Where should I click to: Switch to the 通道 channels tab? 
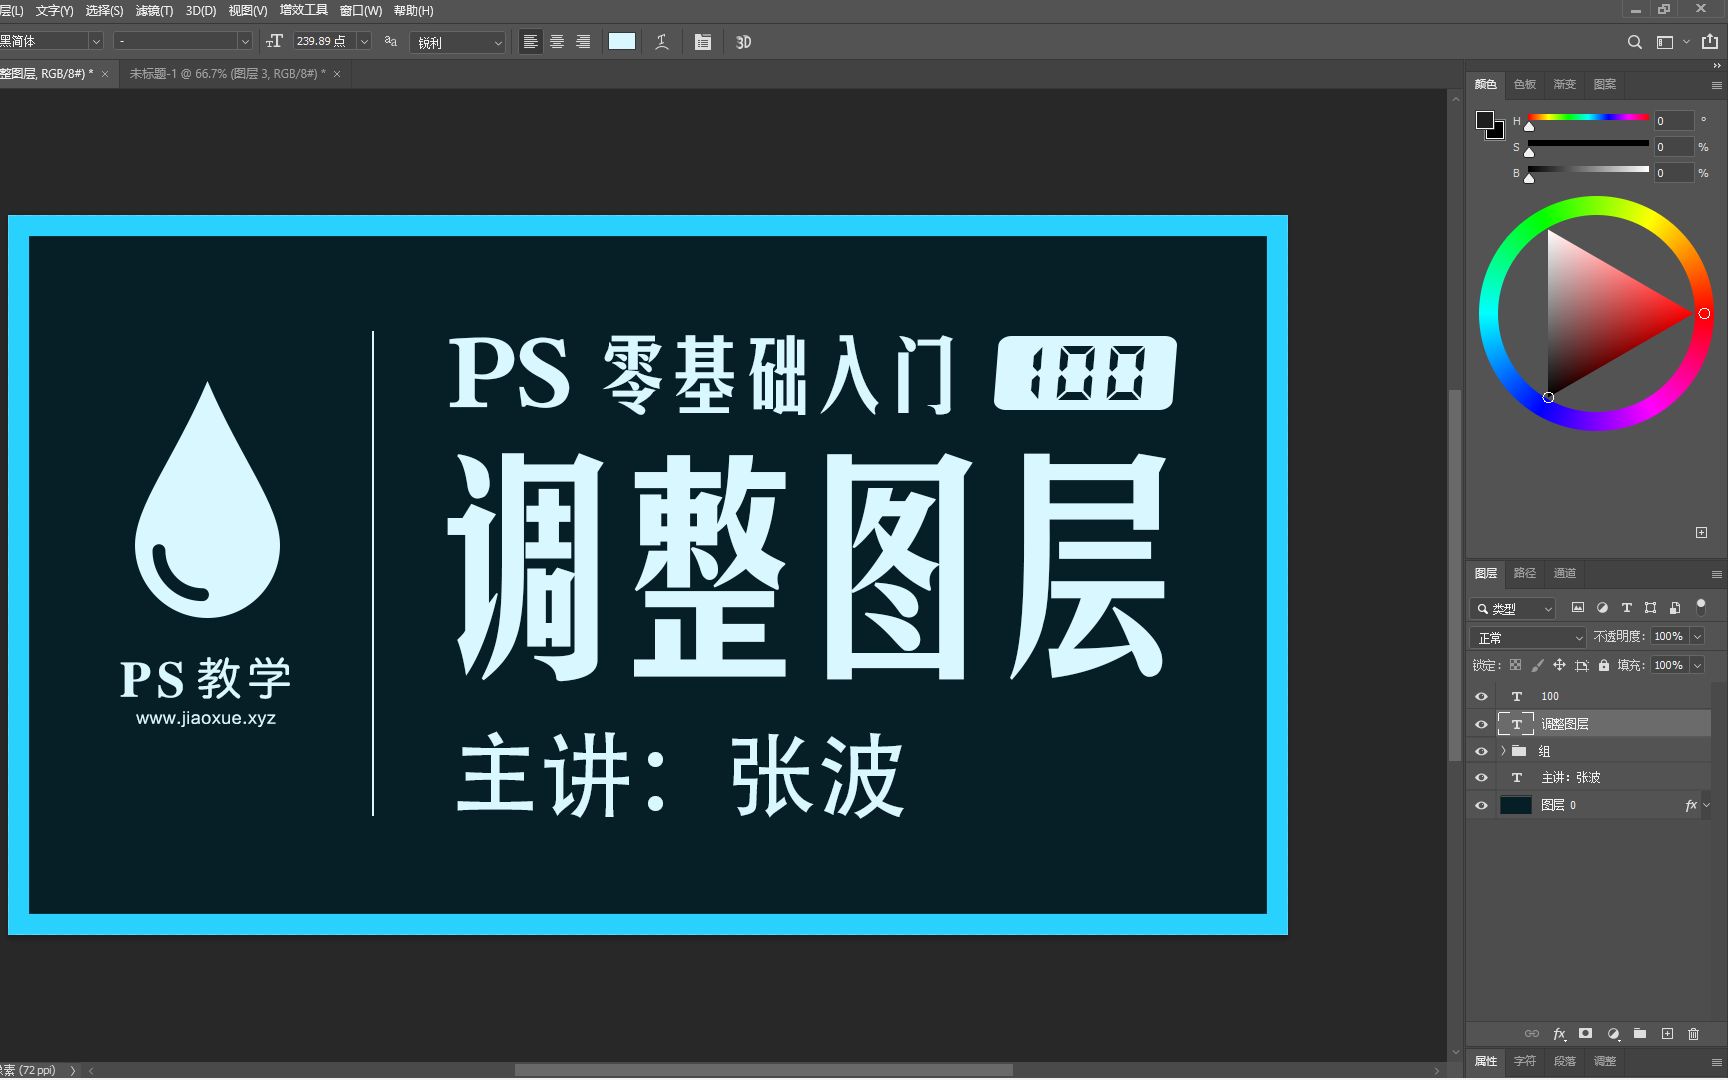pos(1565,573)
